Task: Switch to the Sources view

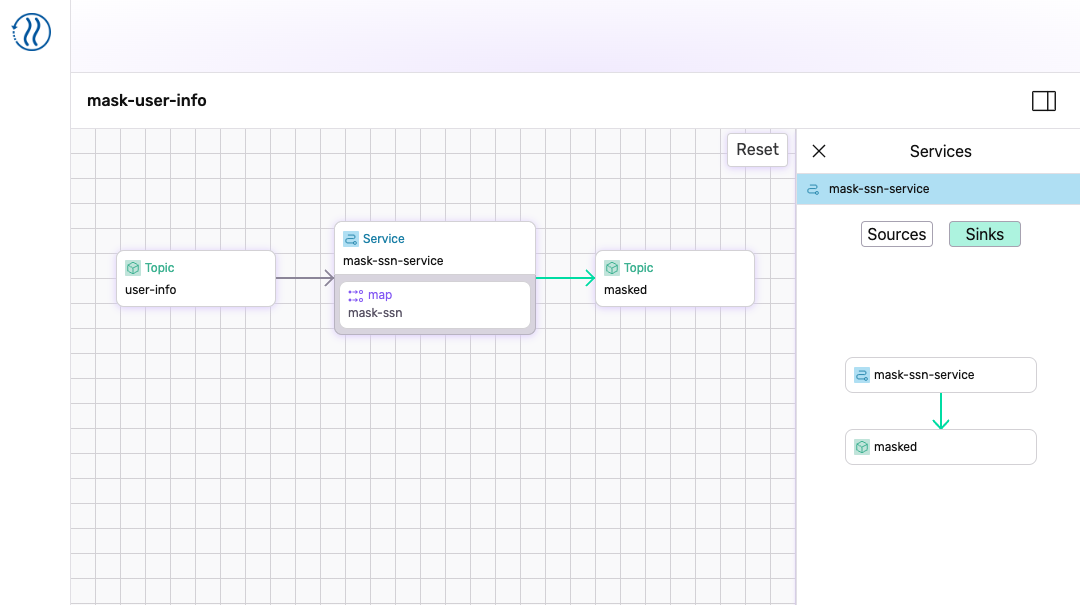Action: (x=896, y=233)
